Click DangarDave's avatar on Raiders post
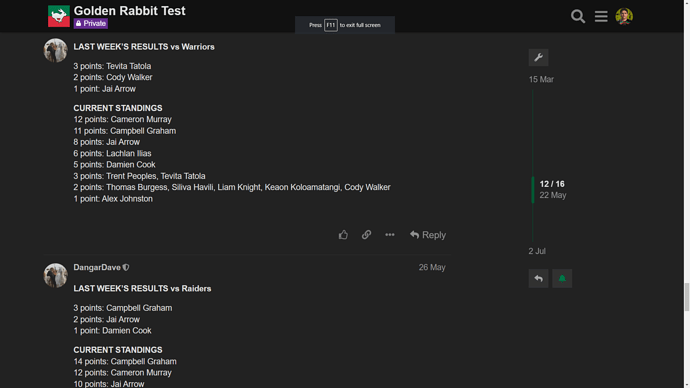 tap(55, 275)
